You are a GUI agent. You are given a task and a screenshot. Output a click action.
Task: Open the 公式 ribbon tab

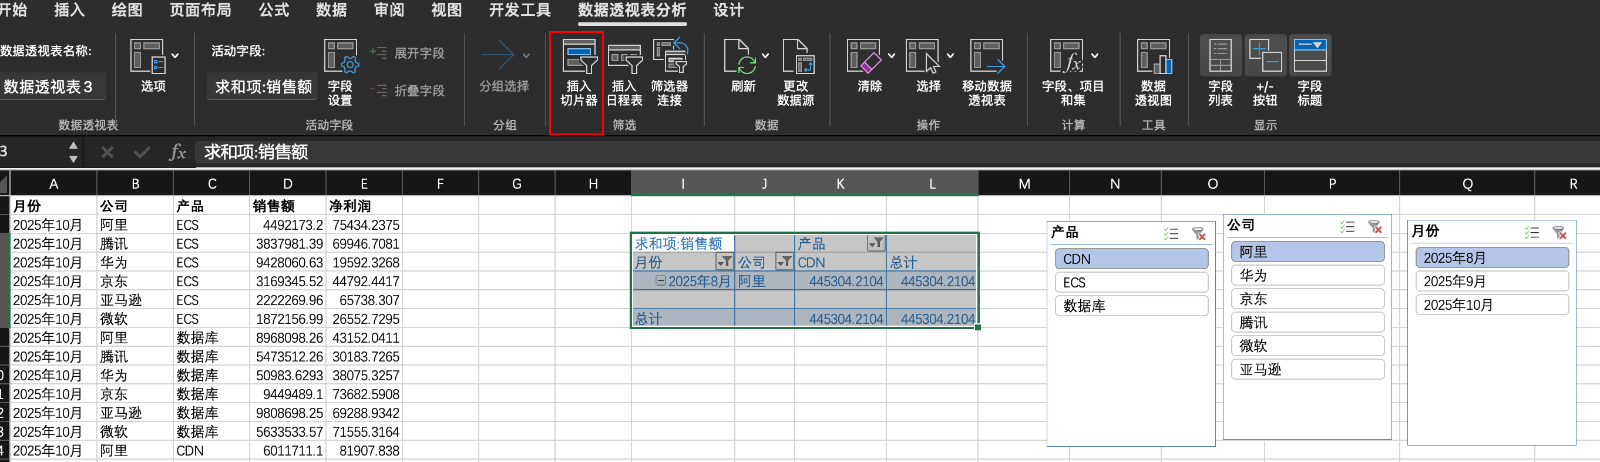click(273, 10)
